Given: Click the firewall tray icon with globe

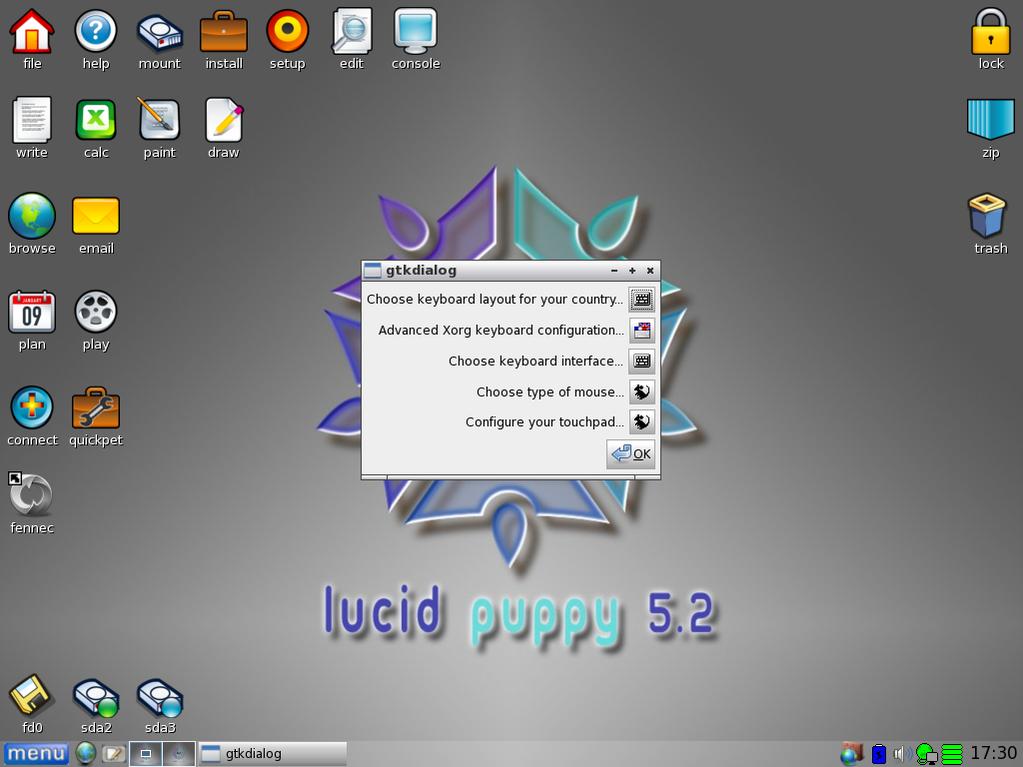Looking at the screenshot, I should click(851, 754).
